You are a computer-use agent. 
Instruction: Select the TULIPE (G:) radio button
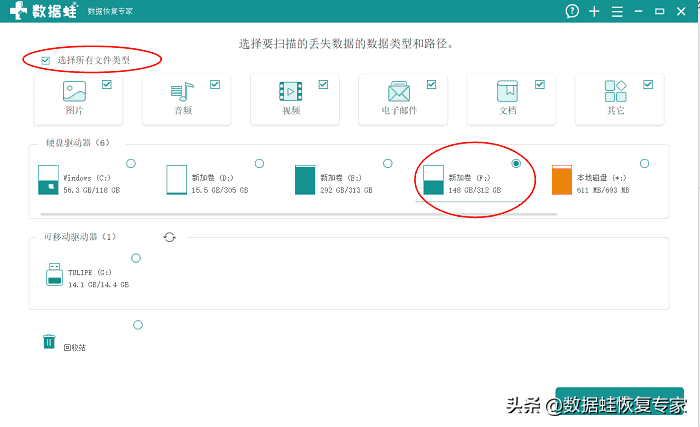136,258
